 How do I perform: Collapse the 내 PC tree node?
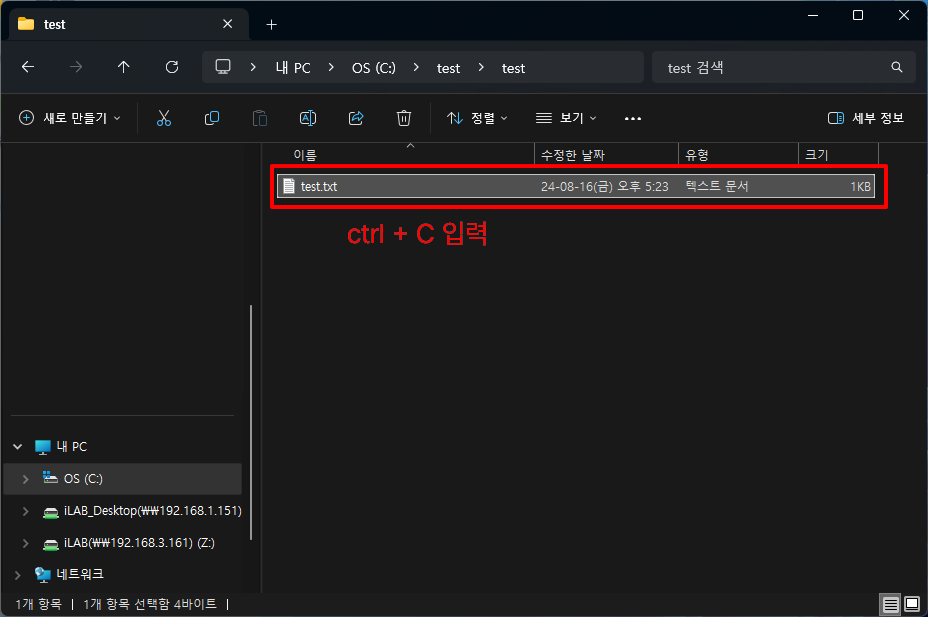click(18, 447)
